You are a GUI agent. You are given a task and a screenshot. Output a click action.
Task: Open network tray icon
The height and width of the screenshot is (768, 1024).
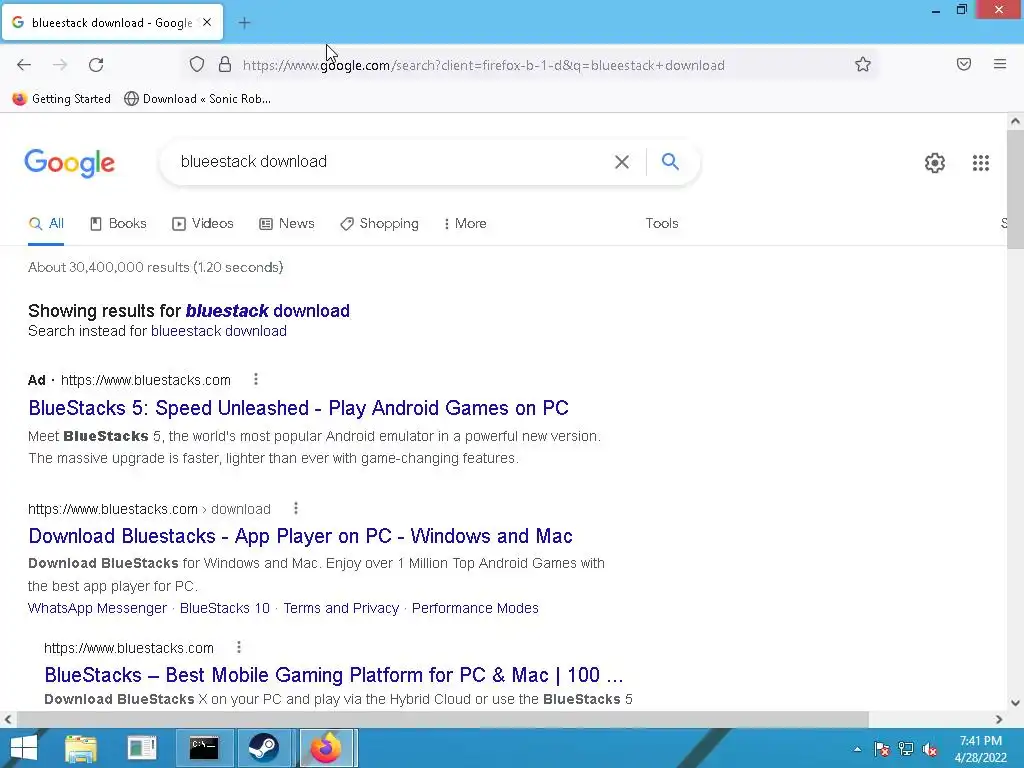pyautogui.click(x=906, y=749)
